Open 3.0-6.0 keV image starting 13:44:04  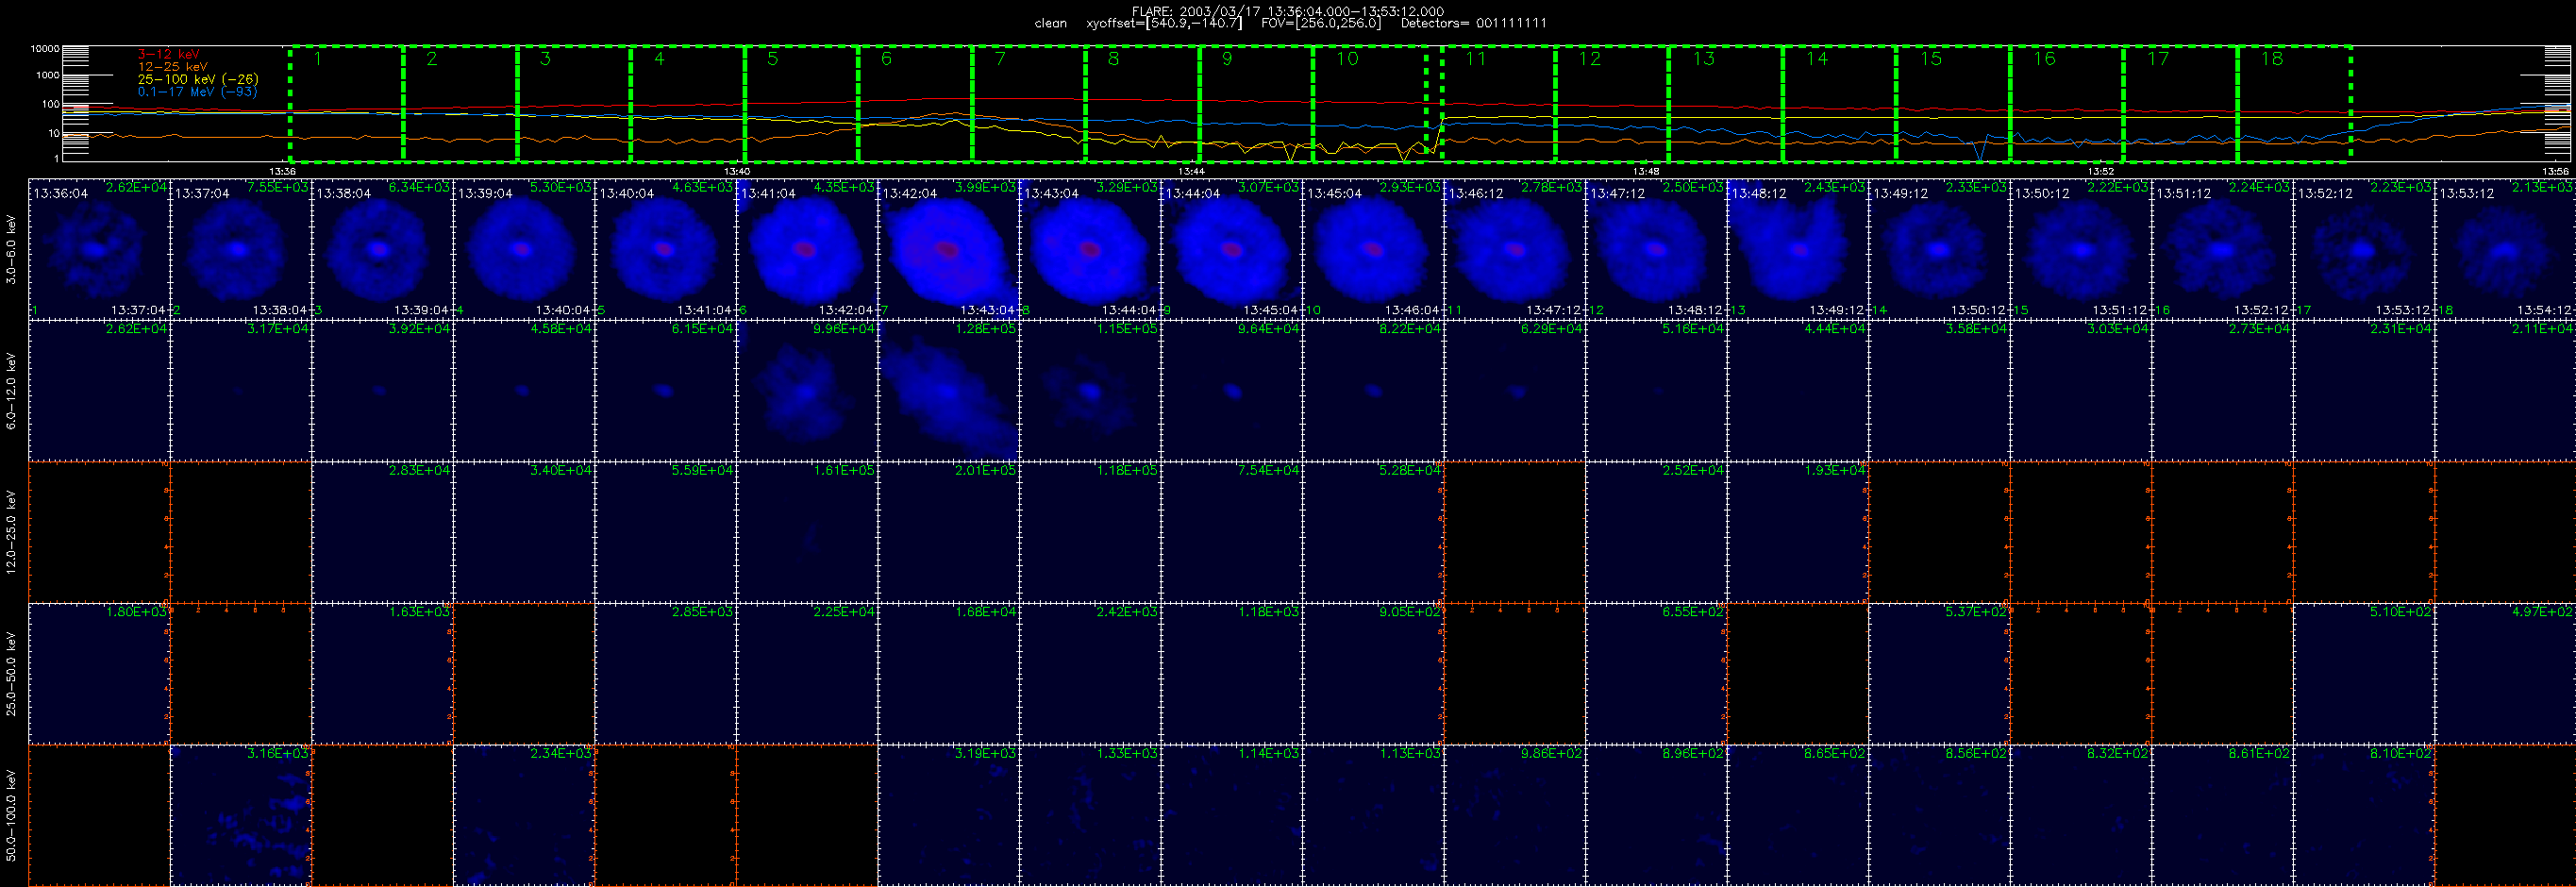coord(1231,249)
